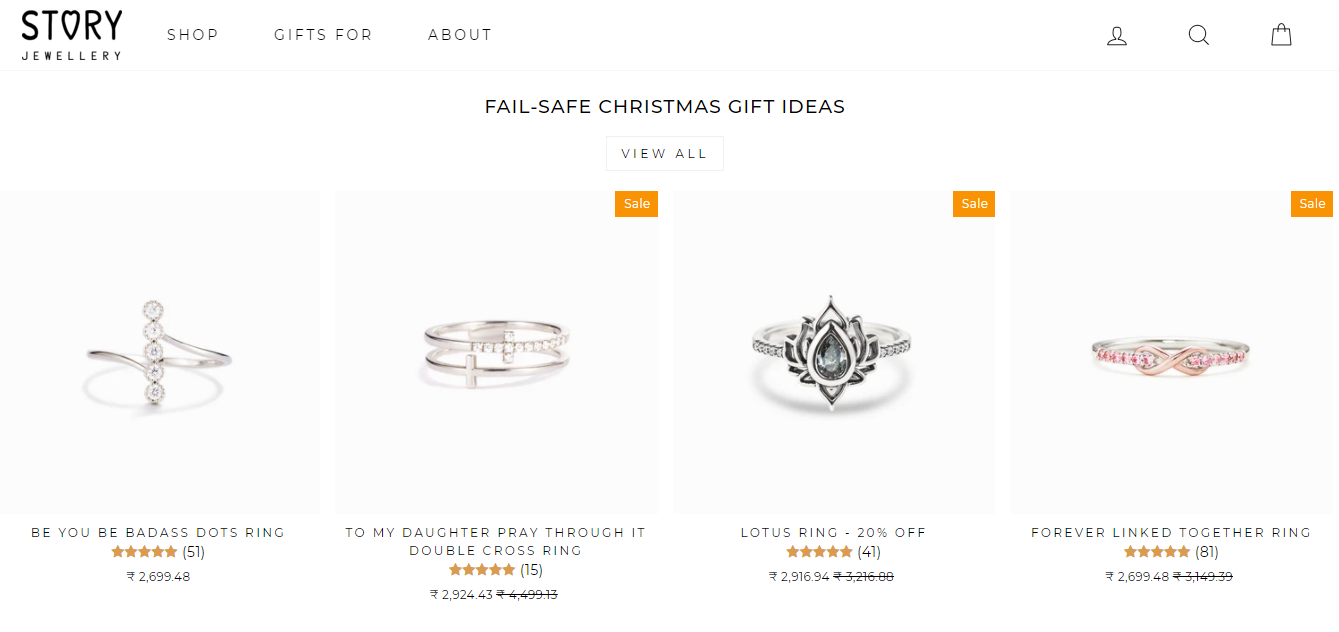This screenshot has width=1339, height=632.
Task: Click star rating of Forever Linked Together Ring
Action: (1157, 551)
